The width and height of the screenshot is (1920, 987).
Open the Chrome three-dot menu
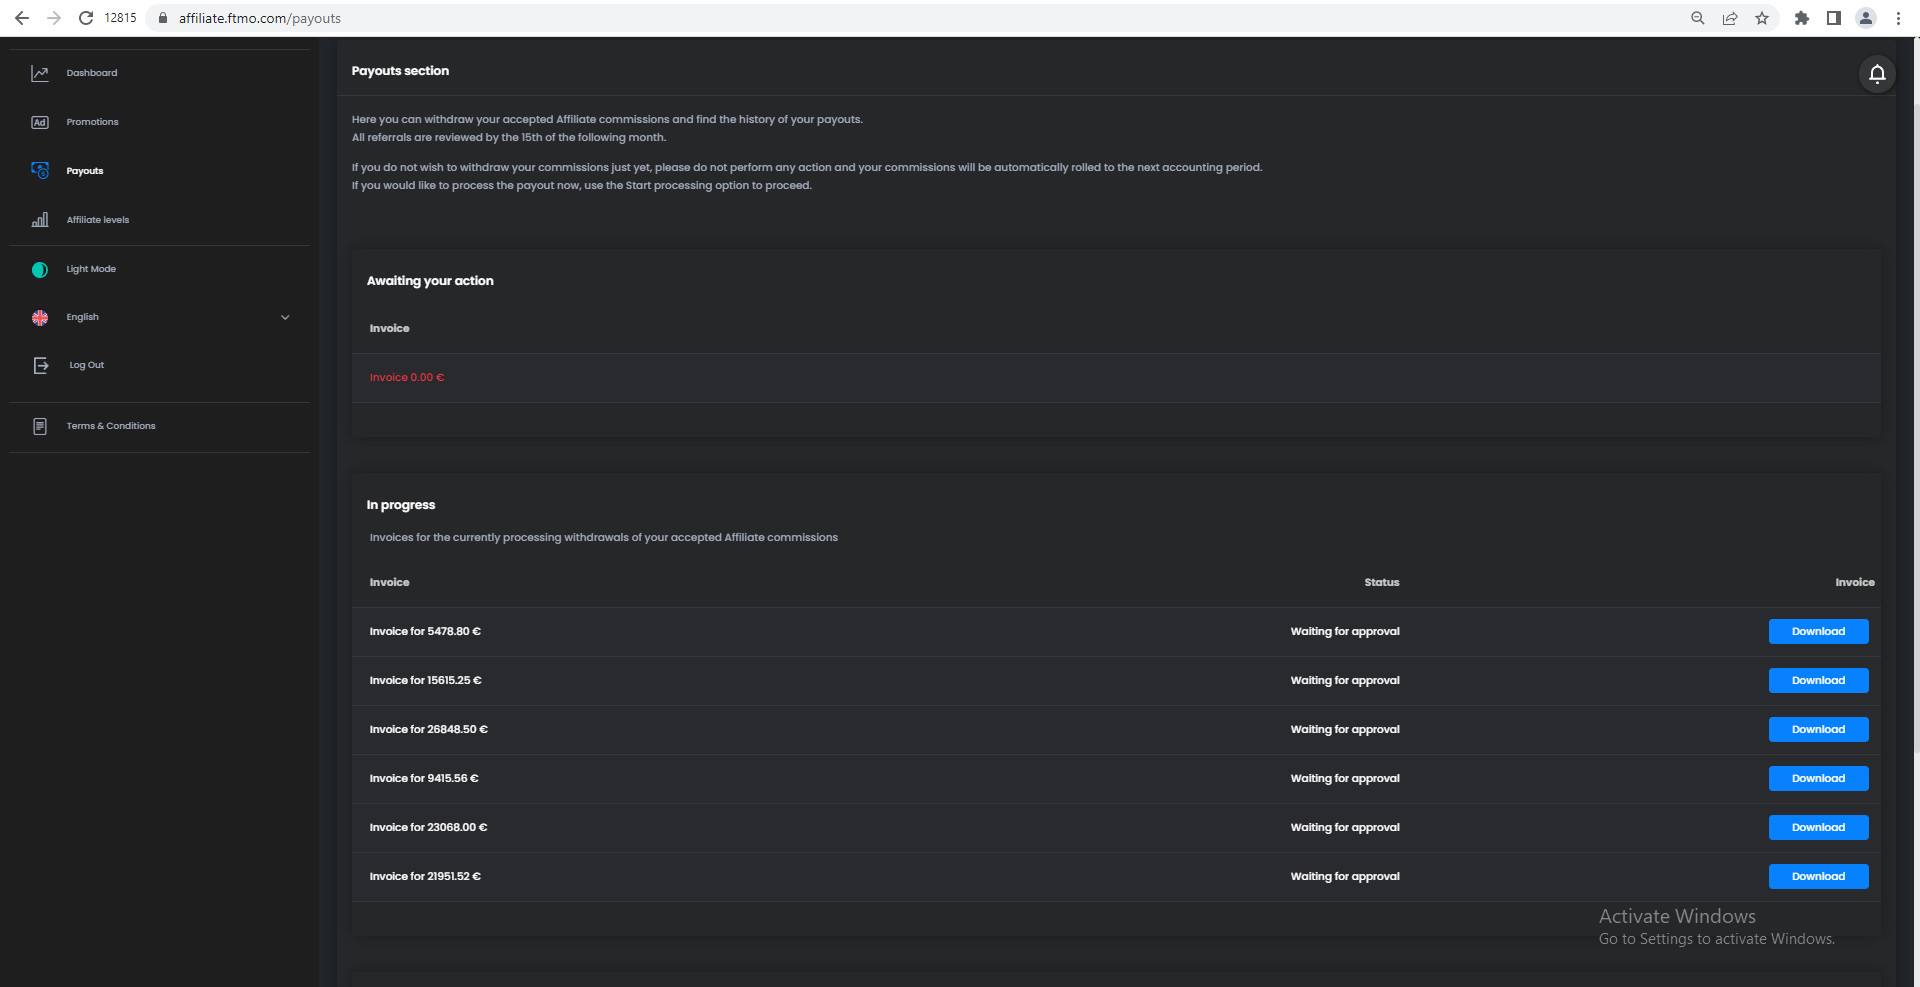click(1898, 18)
